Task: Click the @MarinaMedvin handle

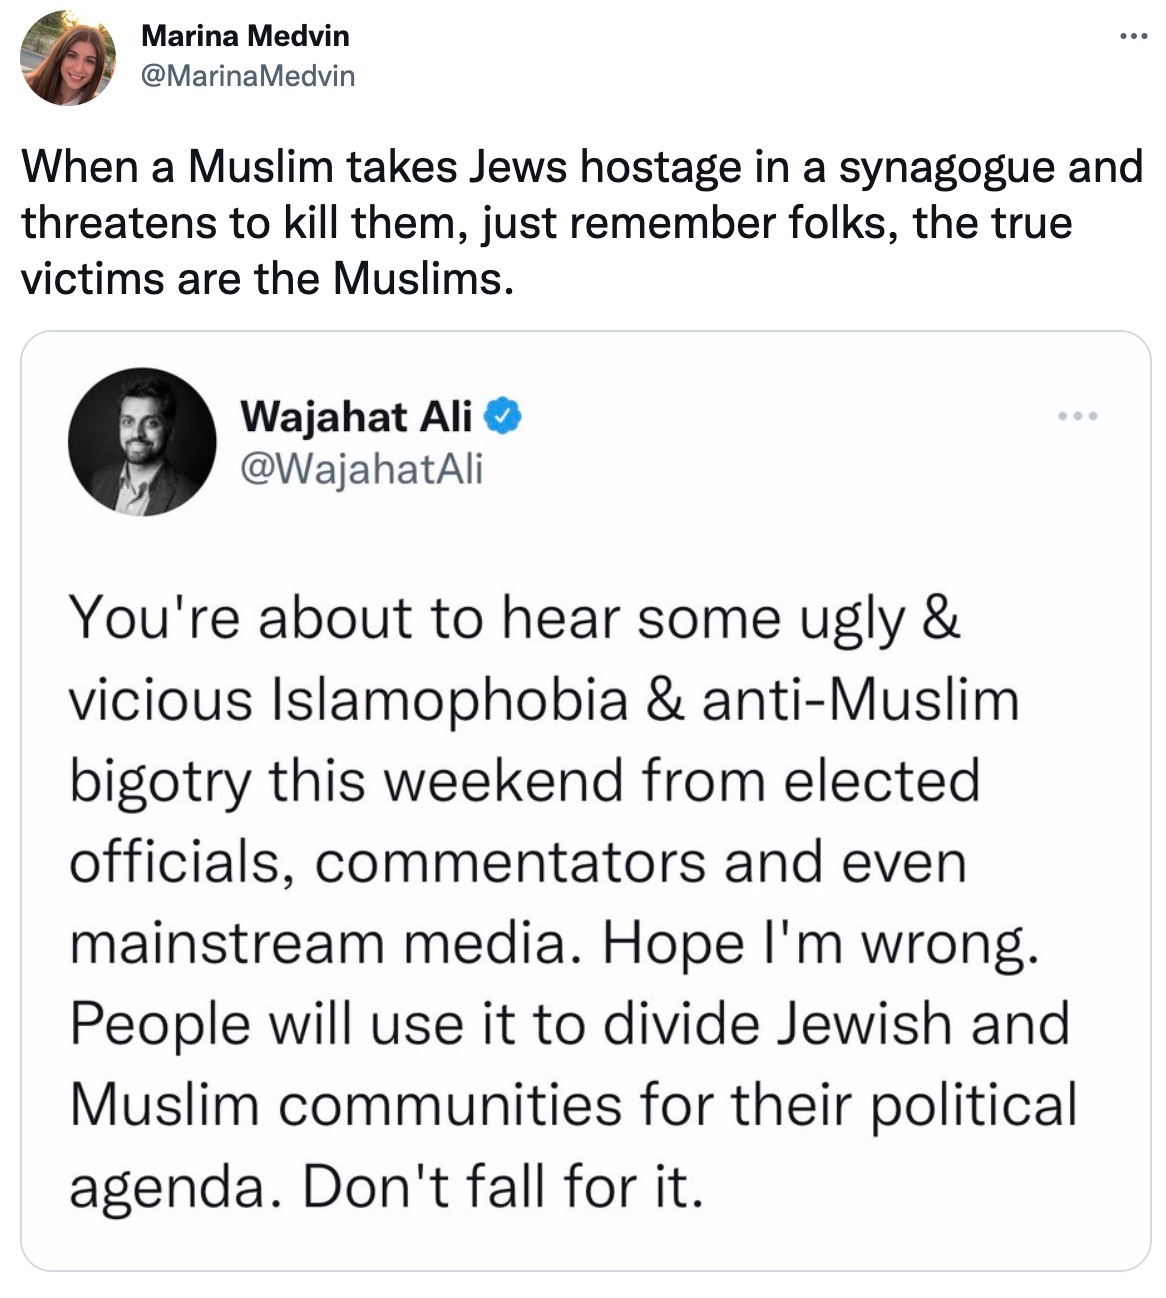Action: click(248, 75)
